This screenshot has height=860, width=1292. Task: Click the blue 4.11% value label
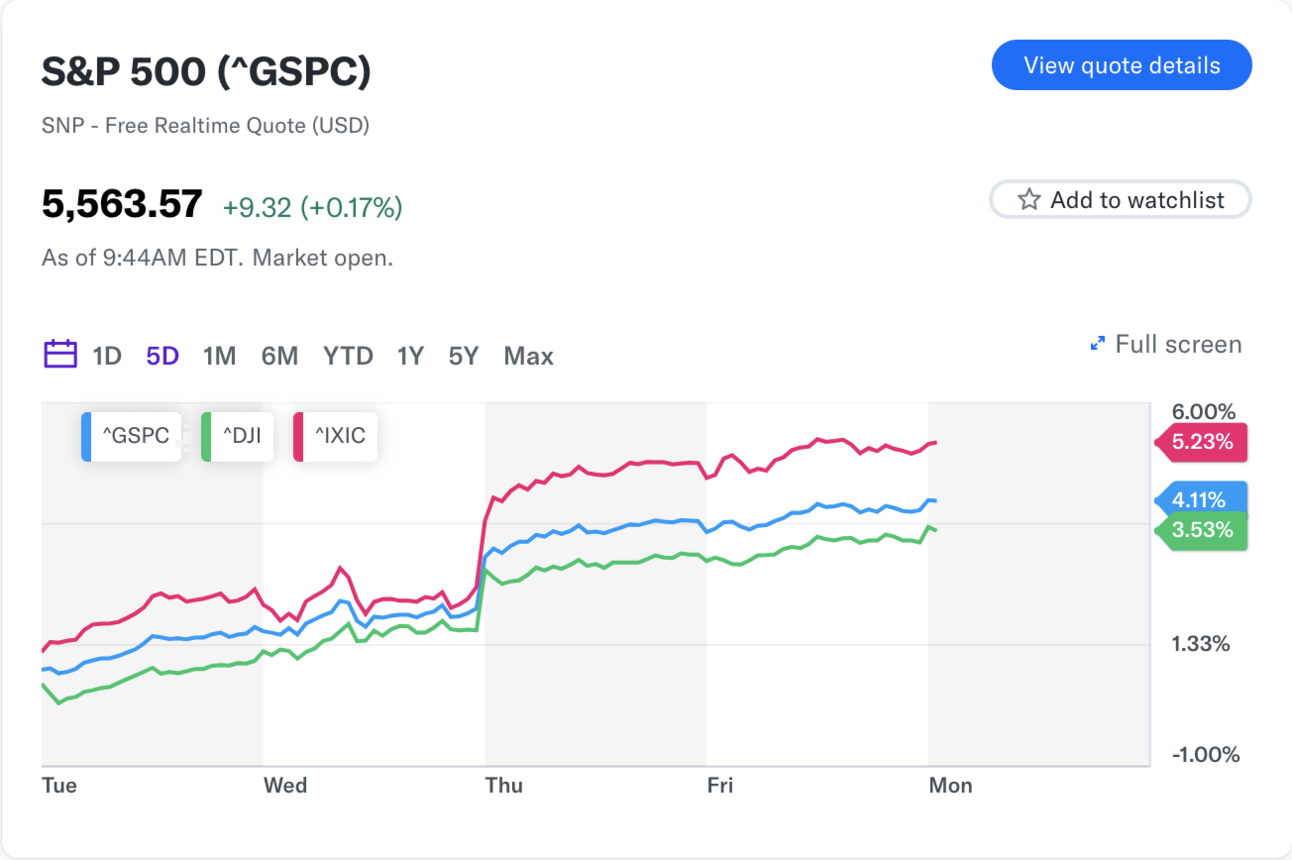[x=1201, y=501]
